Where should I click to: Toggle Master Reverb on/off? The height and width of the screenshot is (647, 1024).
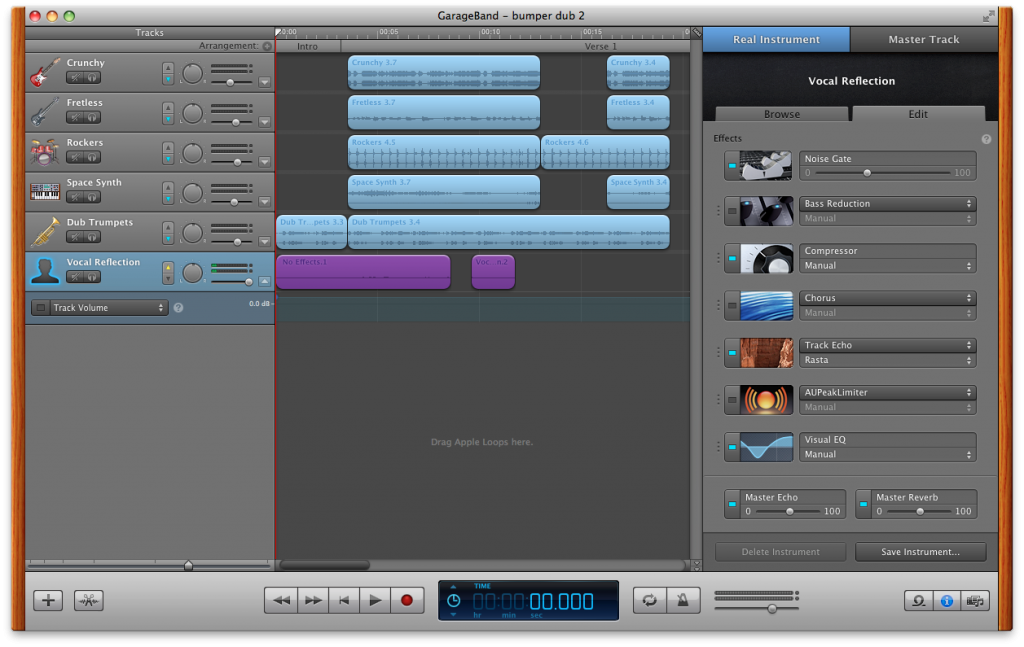[863, 504]
